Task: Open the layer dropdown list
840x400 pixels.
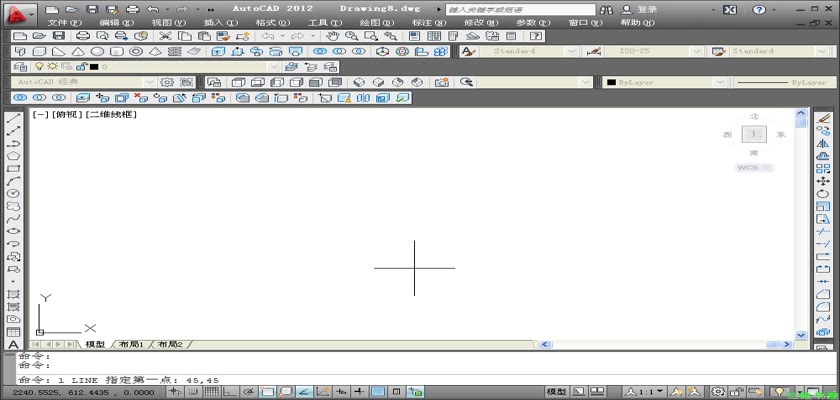Action: [x=274, y=67]
